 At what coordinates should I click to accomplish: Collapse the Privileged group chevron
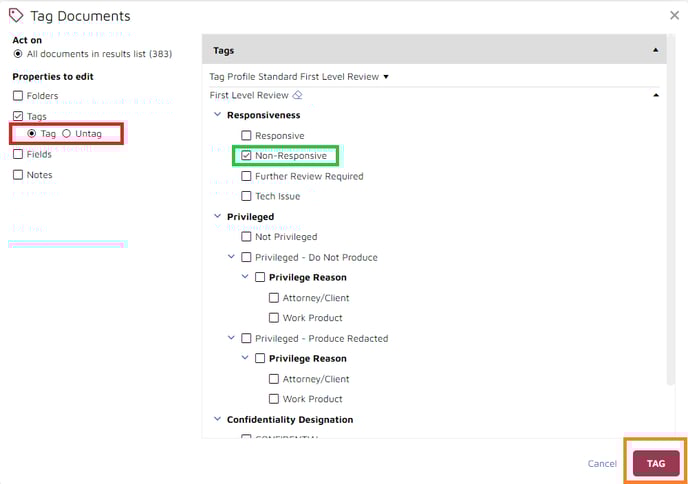pos(217,216)
